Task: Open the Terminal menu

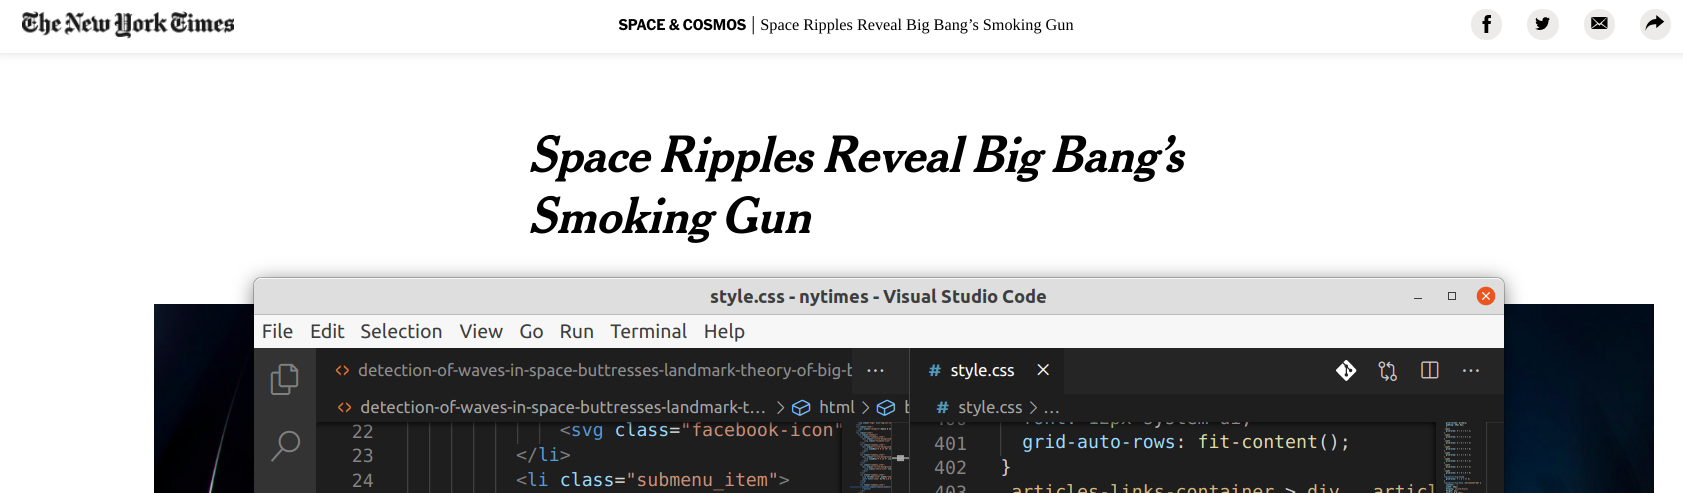Action: coord(648,331)
